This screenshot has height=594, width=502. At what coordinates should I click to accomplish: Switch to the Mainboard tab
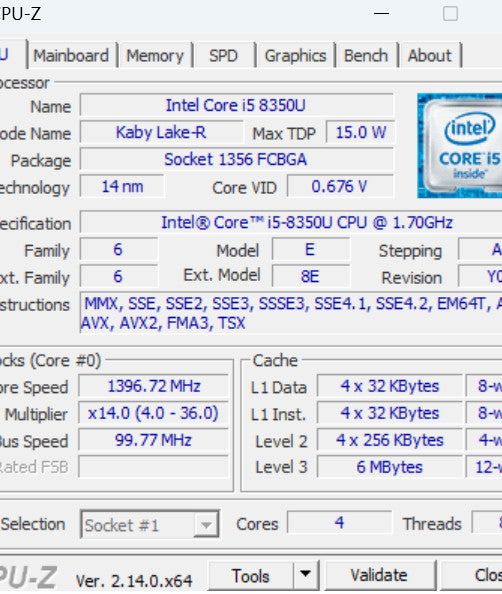click(x=71, y=56)
